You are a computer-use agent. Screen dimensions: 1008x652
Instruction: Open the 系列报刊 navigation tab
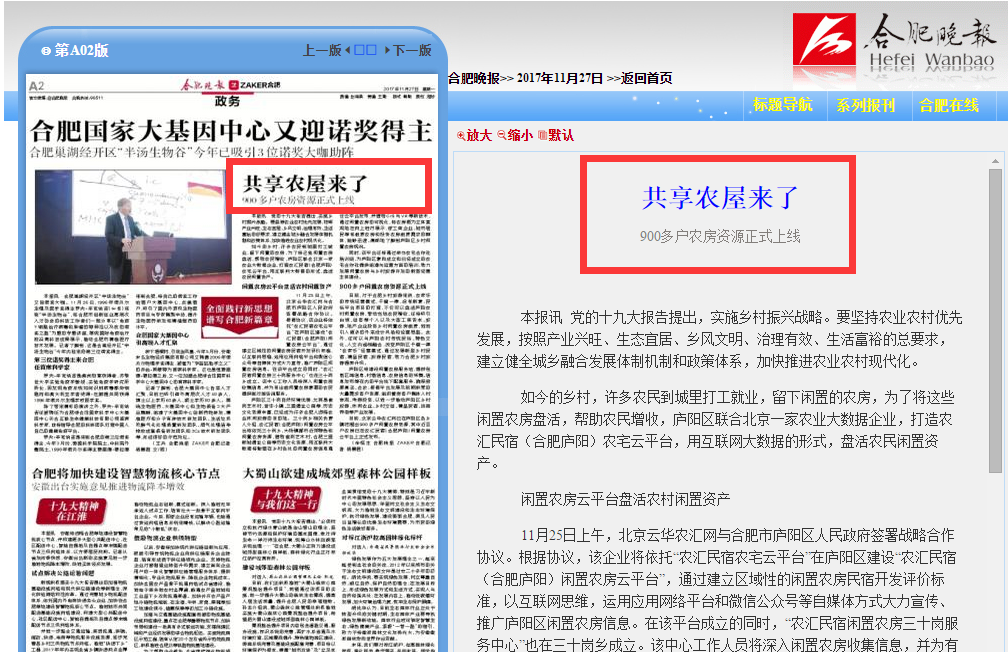click(865, 105)
